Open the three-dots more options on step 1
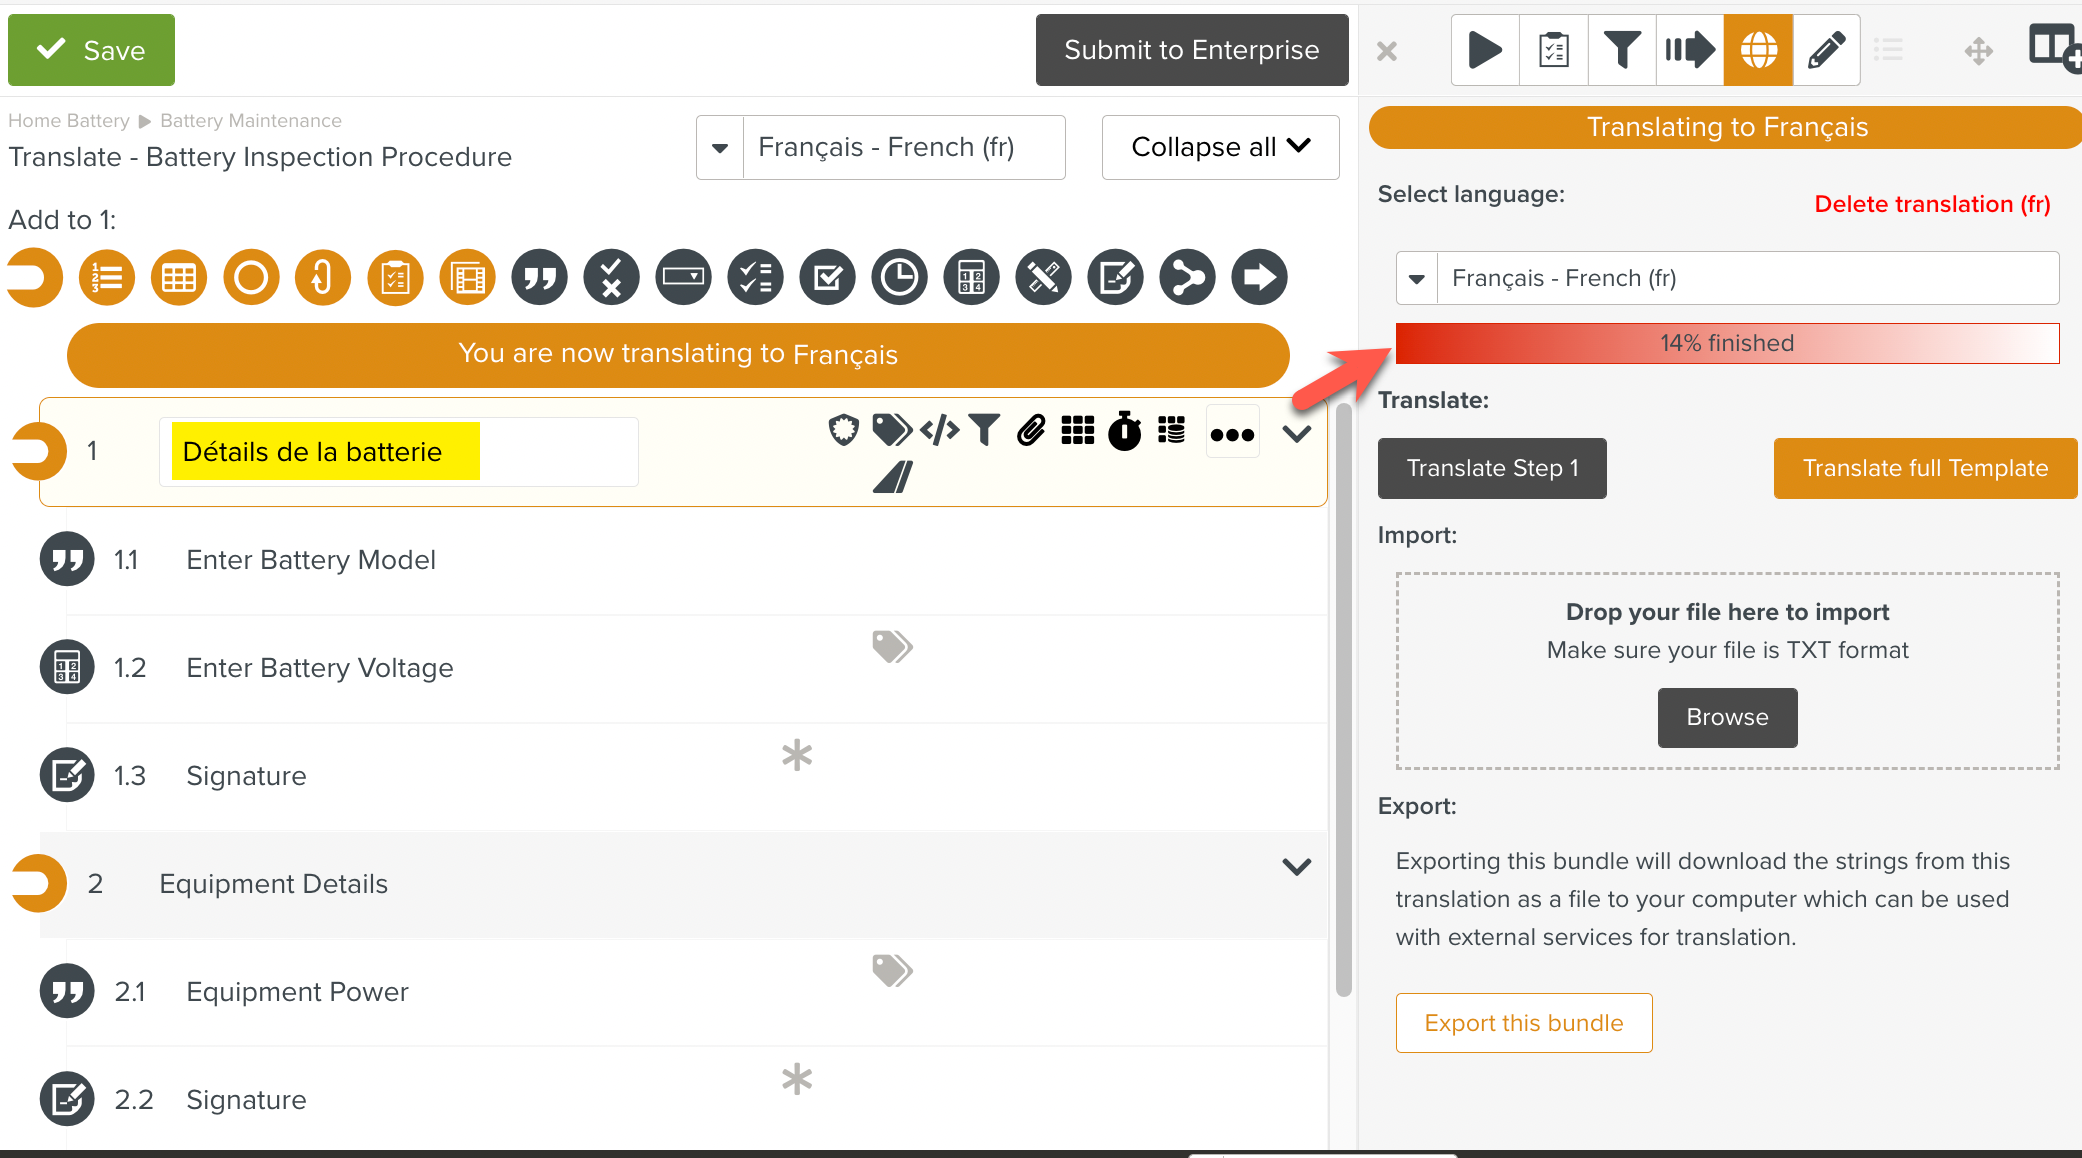This screenshot has width=2082, height=1158. point(1232,434)
